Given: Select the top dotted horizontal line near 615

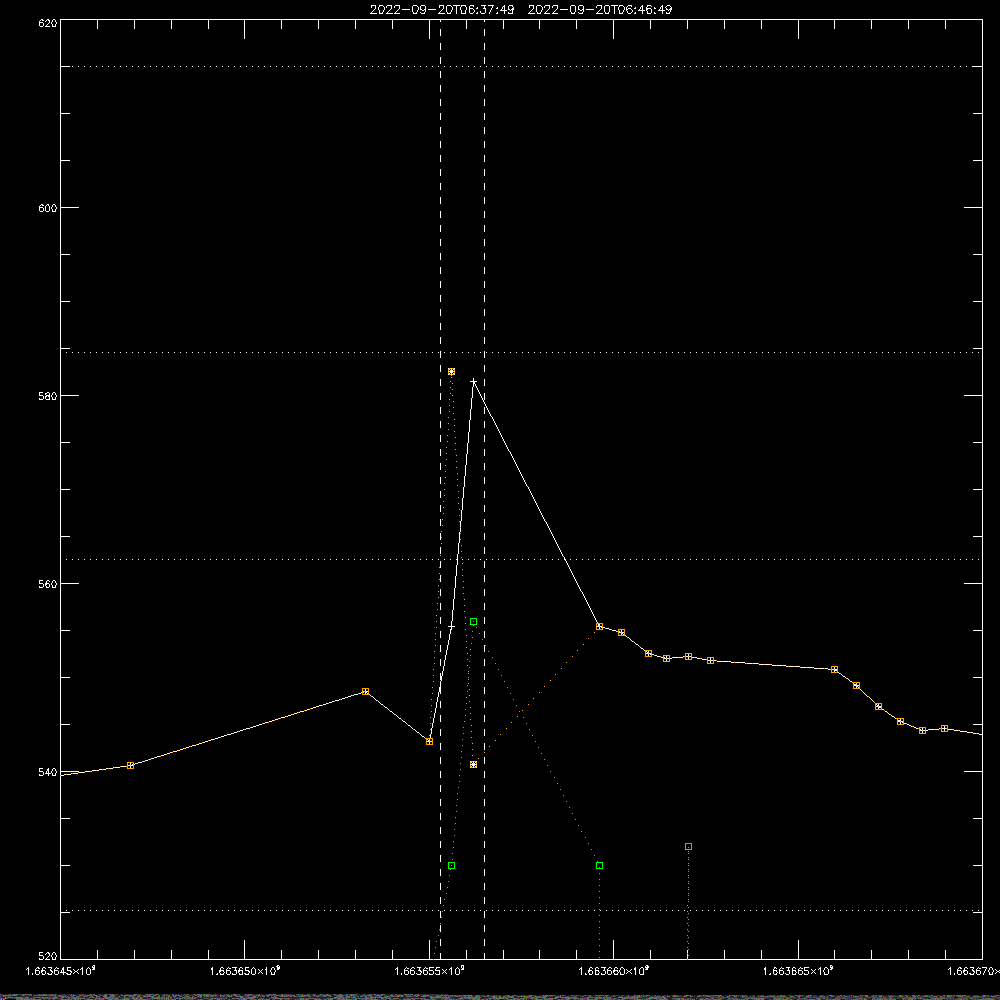Looking at the screenshot, I should click(521, 66).
